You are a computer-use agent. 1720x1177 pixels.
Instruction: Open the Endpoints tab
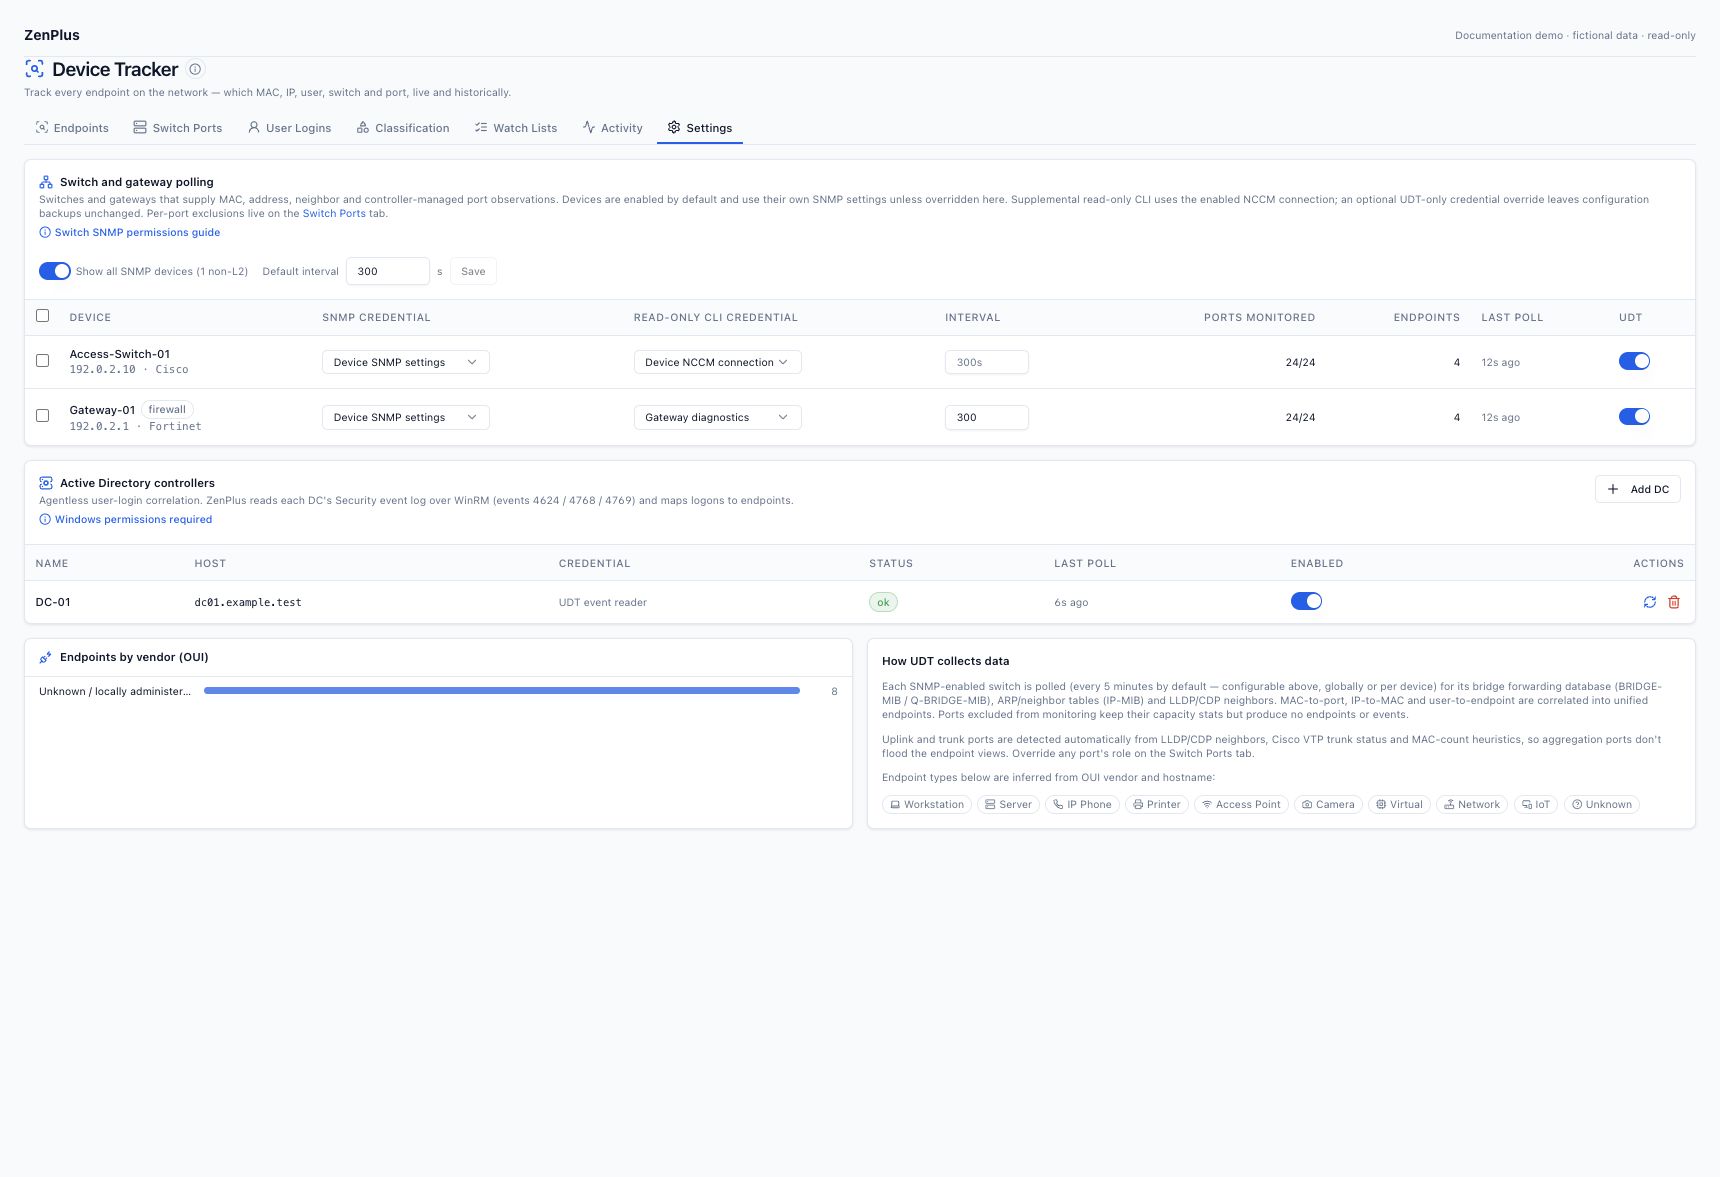(72, 128)
